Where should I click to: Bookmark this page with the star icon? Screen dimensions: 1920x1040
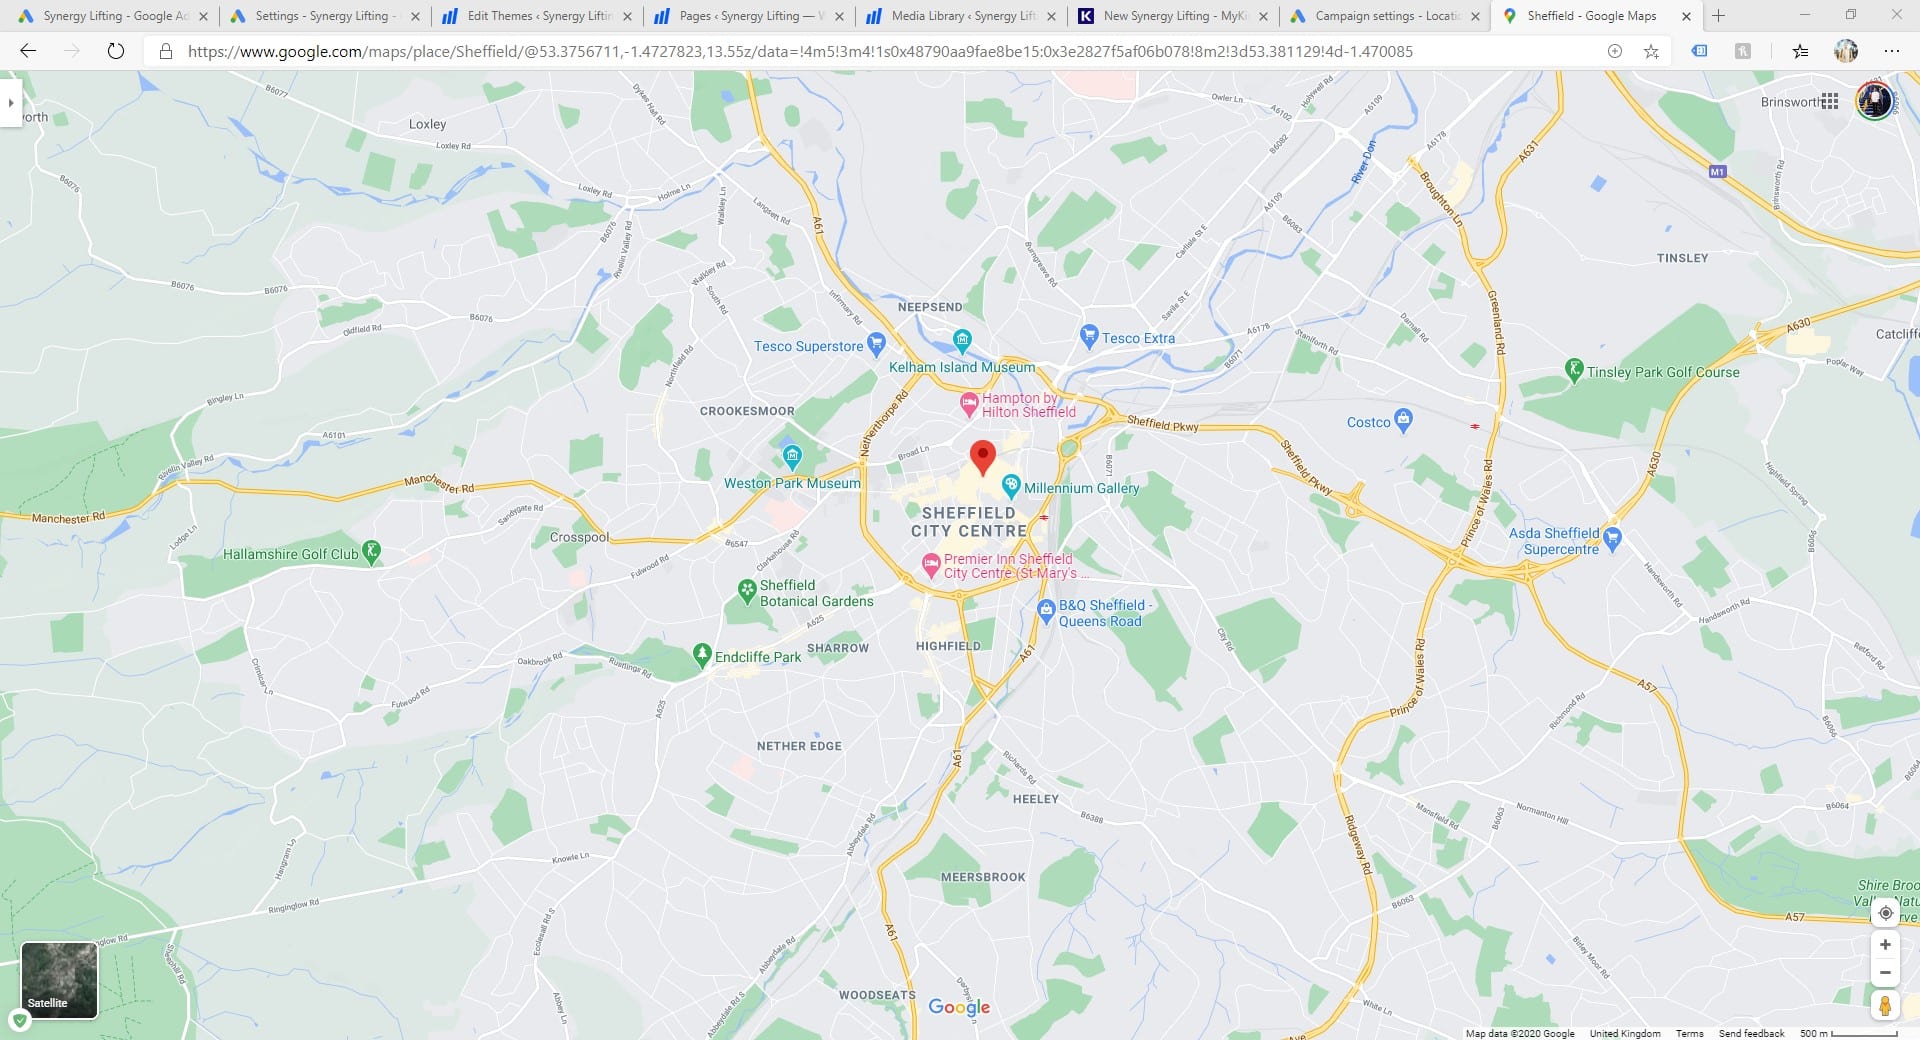(1651, 51)
